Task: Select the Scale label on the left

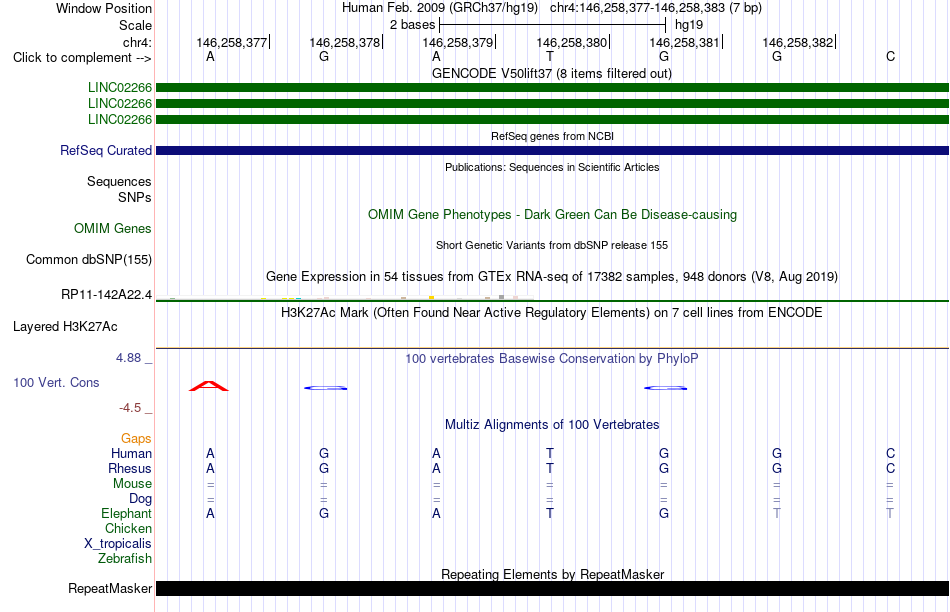Action: pos(135,25)
